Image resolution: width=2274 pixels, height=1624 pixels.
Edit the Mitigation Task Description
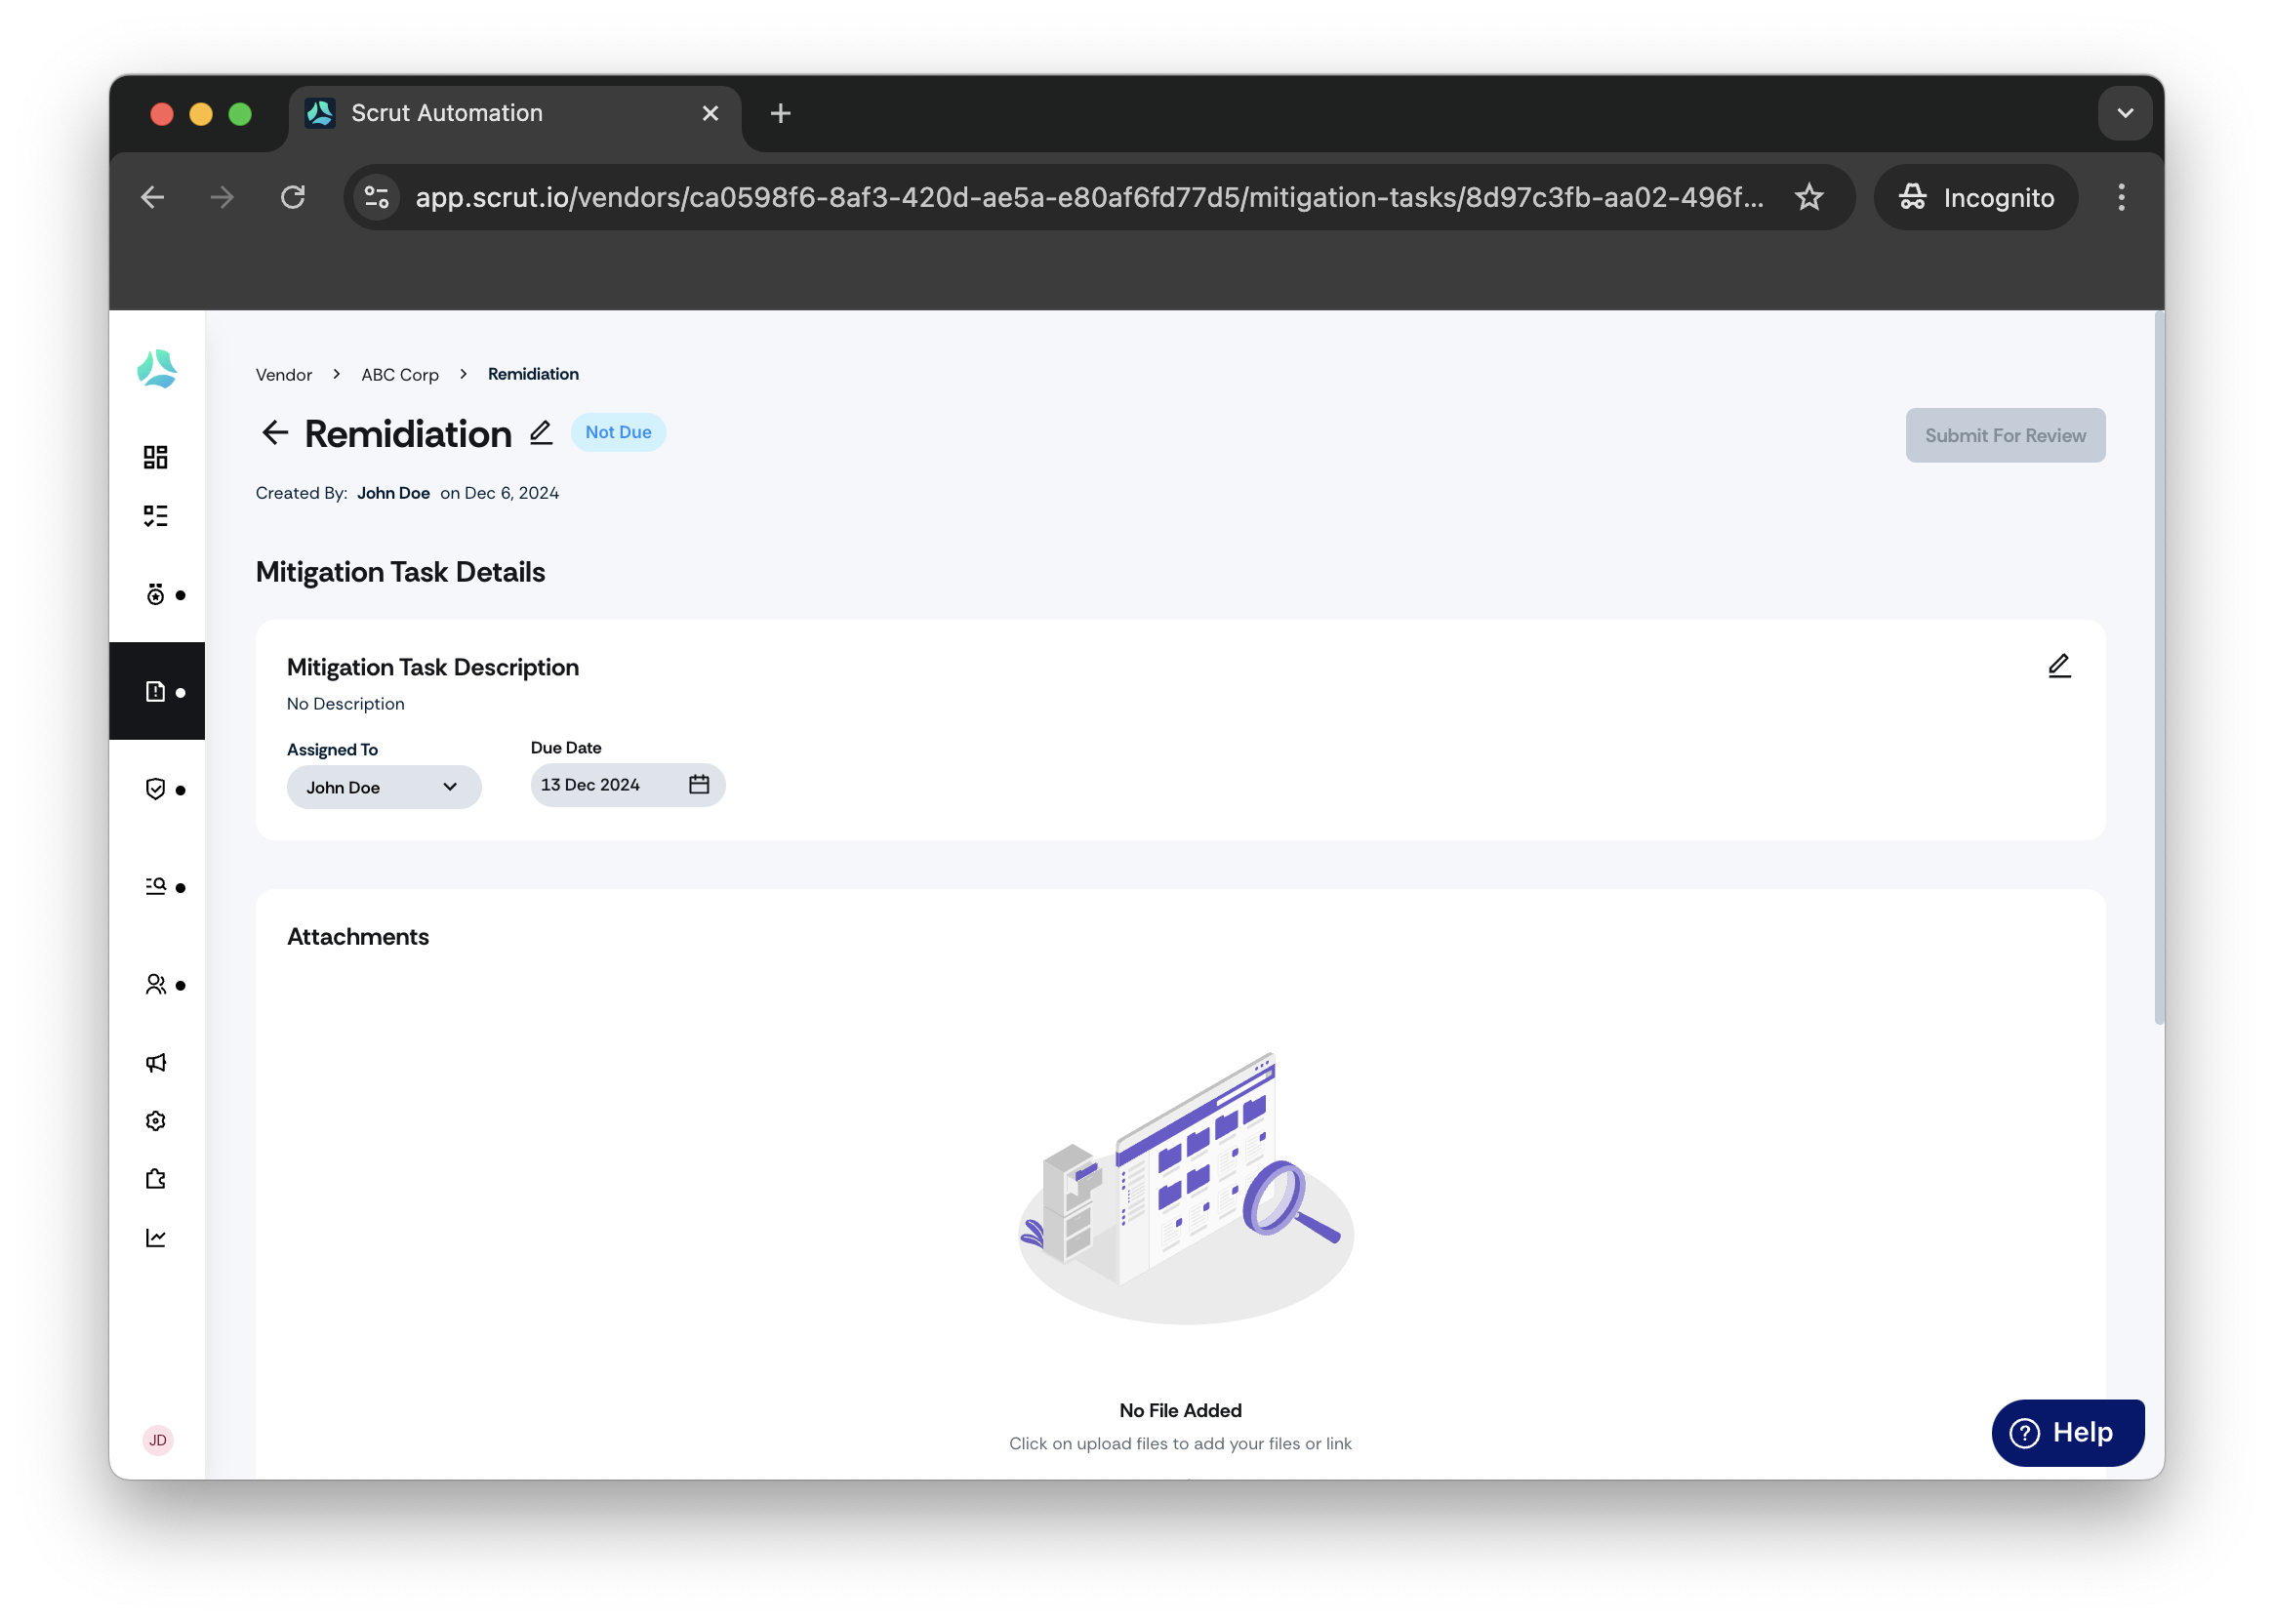2059,666
